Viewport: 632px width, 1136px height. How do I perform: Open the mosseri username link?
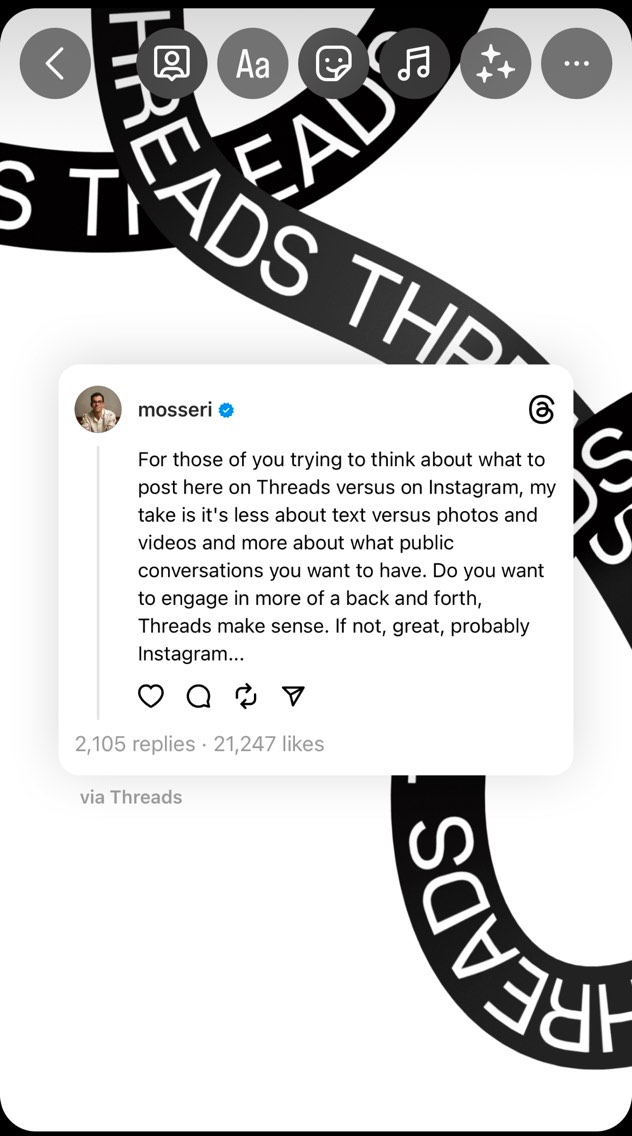point(175,410)
